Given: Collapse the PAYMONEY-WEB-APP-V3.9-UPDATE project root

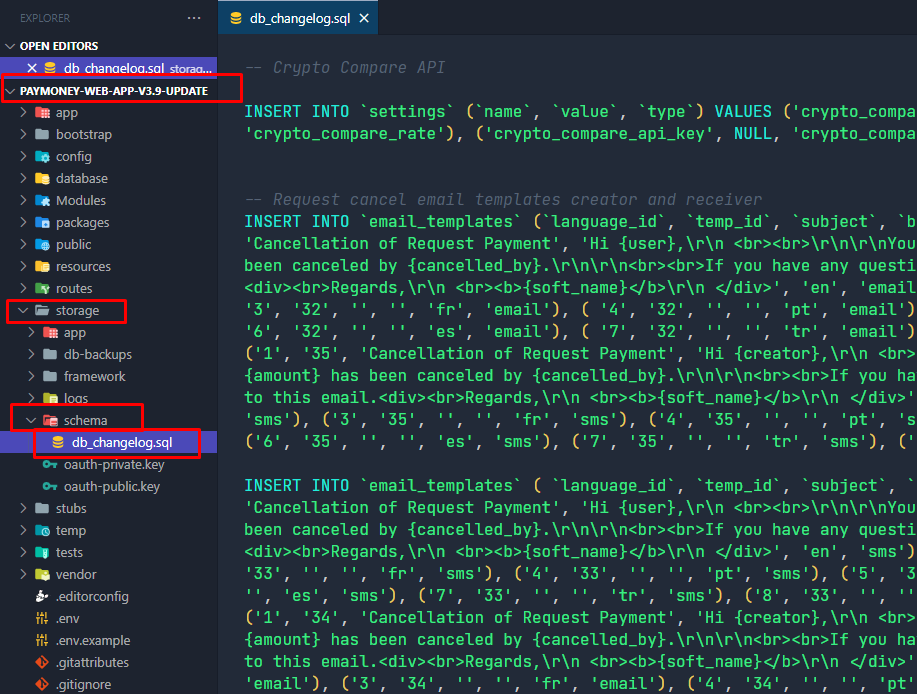Looking at the screenshot, I should coord(11,91).
